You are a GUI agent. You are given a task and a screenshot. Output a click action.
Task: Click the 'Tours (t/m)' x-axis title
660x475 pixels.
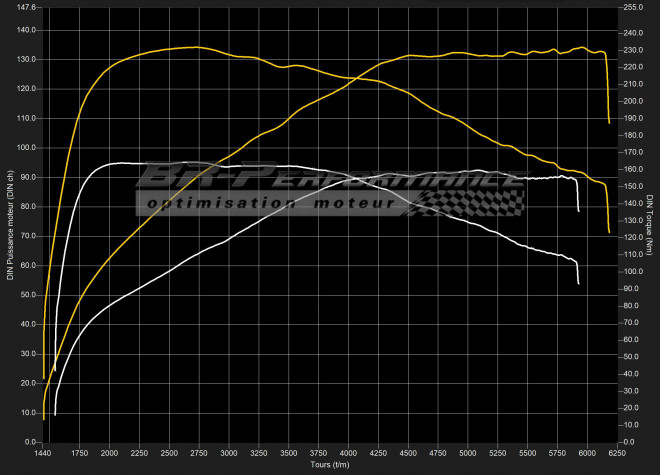(x=328, y=465)
